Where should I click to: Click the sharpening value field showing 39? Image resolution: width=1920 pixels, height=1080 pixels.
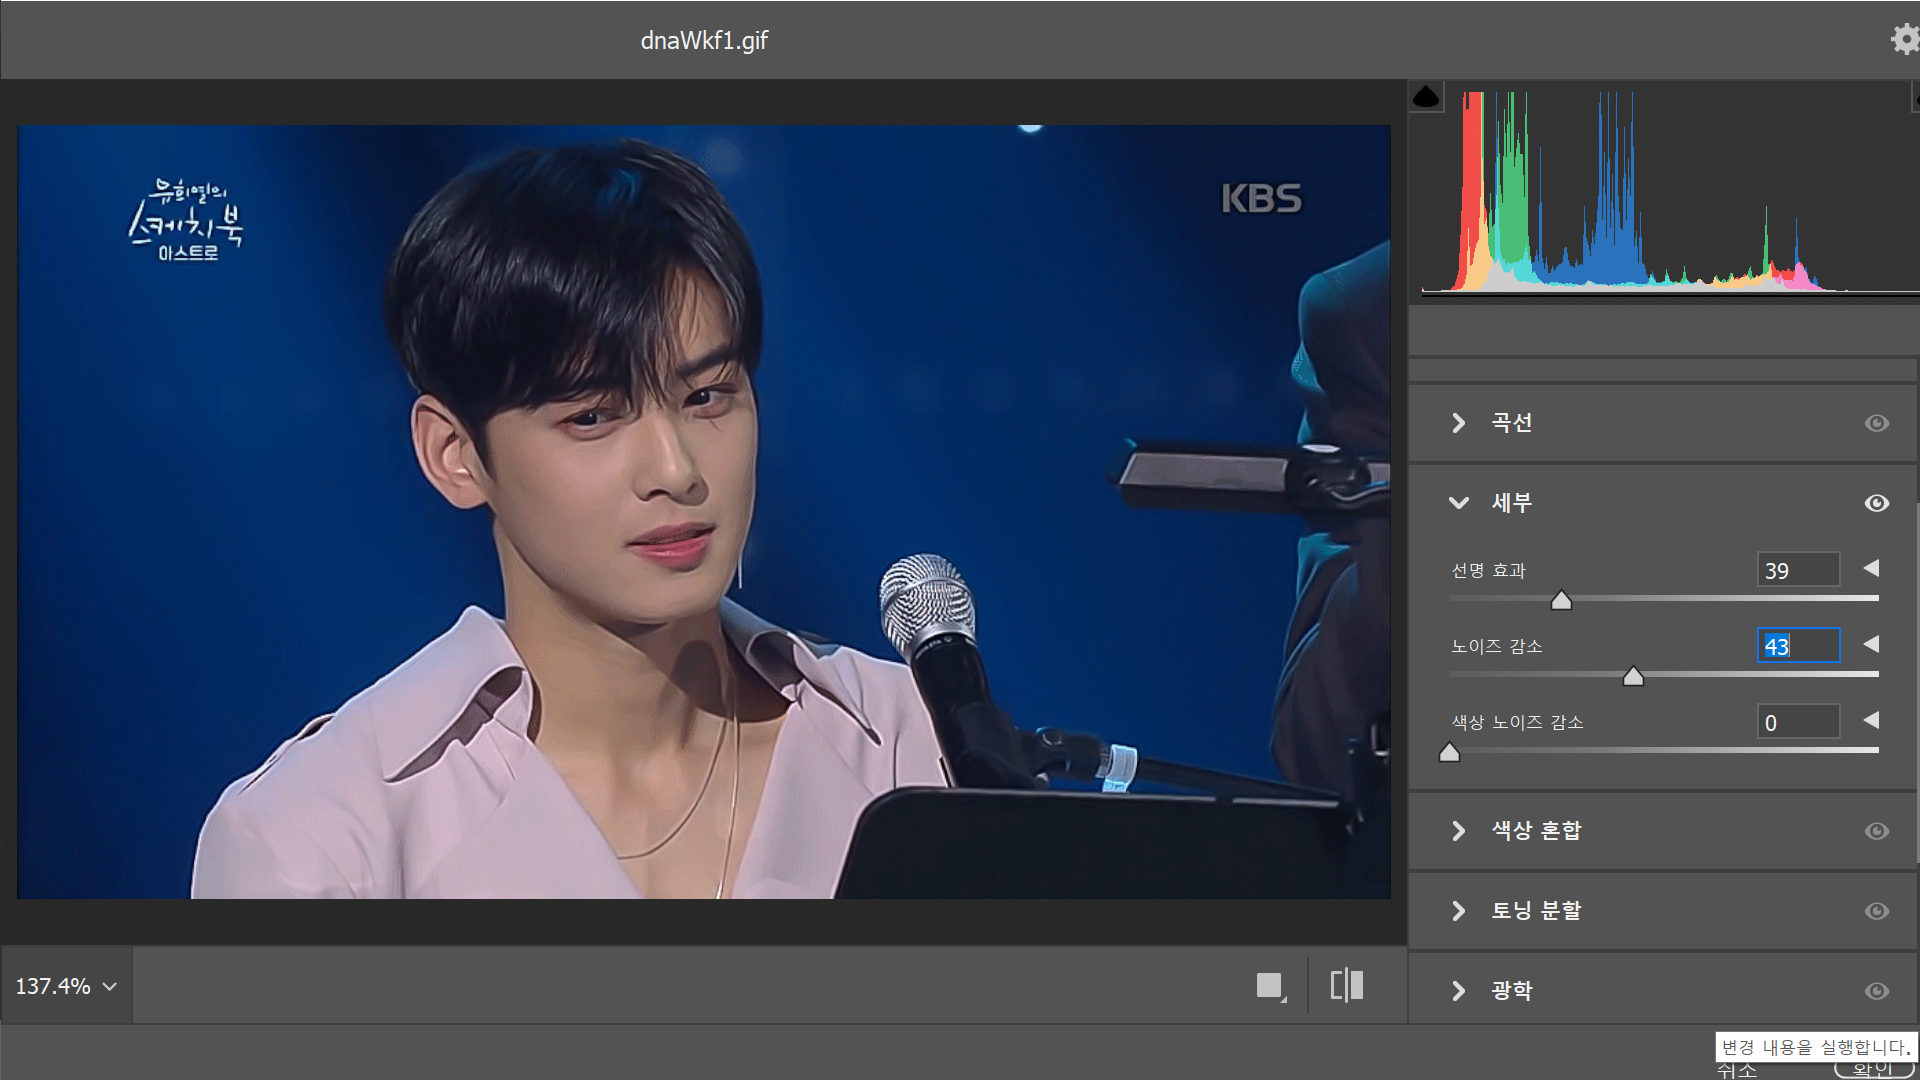coord(1797,570)
